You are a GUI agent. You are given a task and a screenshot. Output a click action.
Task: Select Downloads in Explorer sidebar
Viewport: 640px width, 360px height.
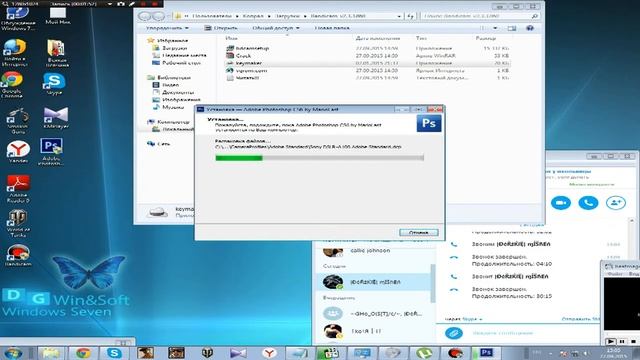[x=170, y=48]
